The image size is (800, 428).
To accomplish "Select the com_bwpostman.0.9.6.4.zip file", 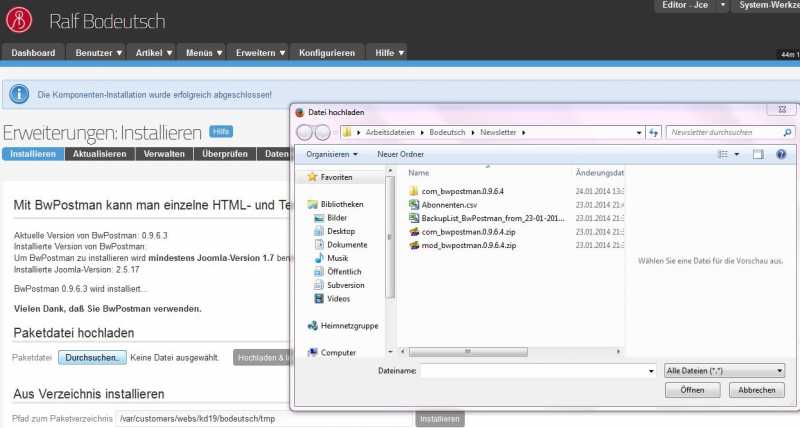I will [468, 231].
